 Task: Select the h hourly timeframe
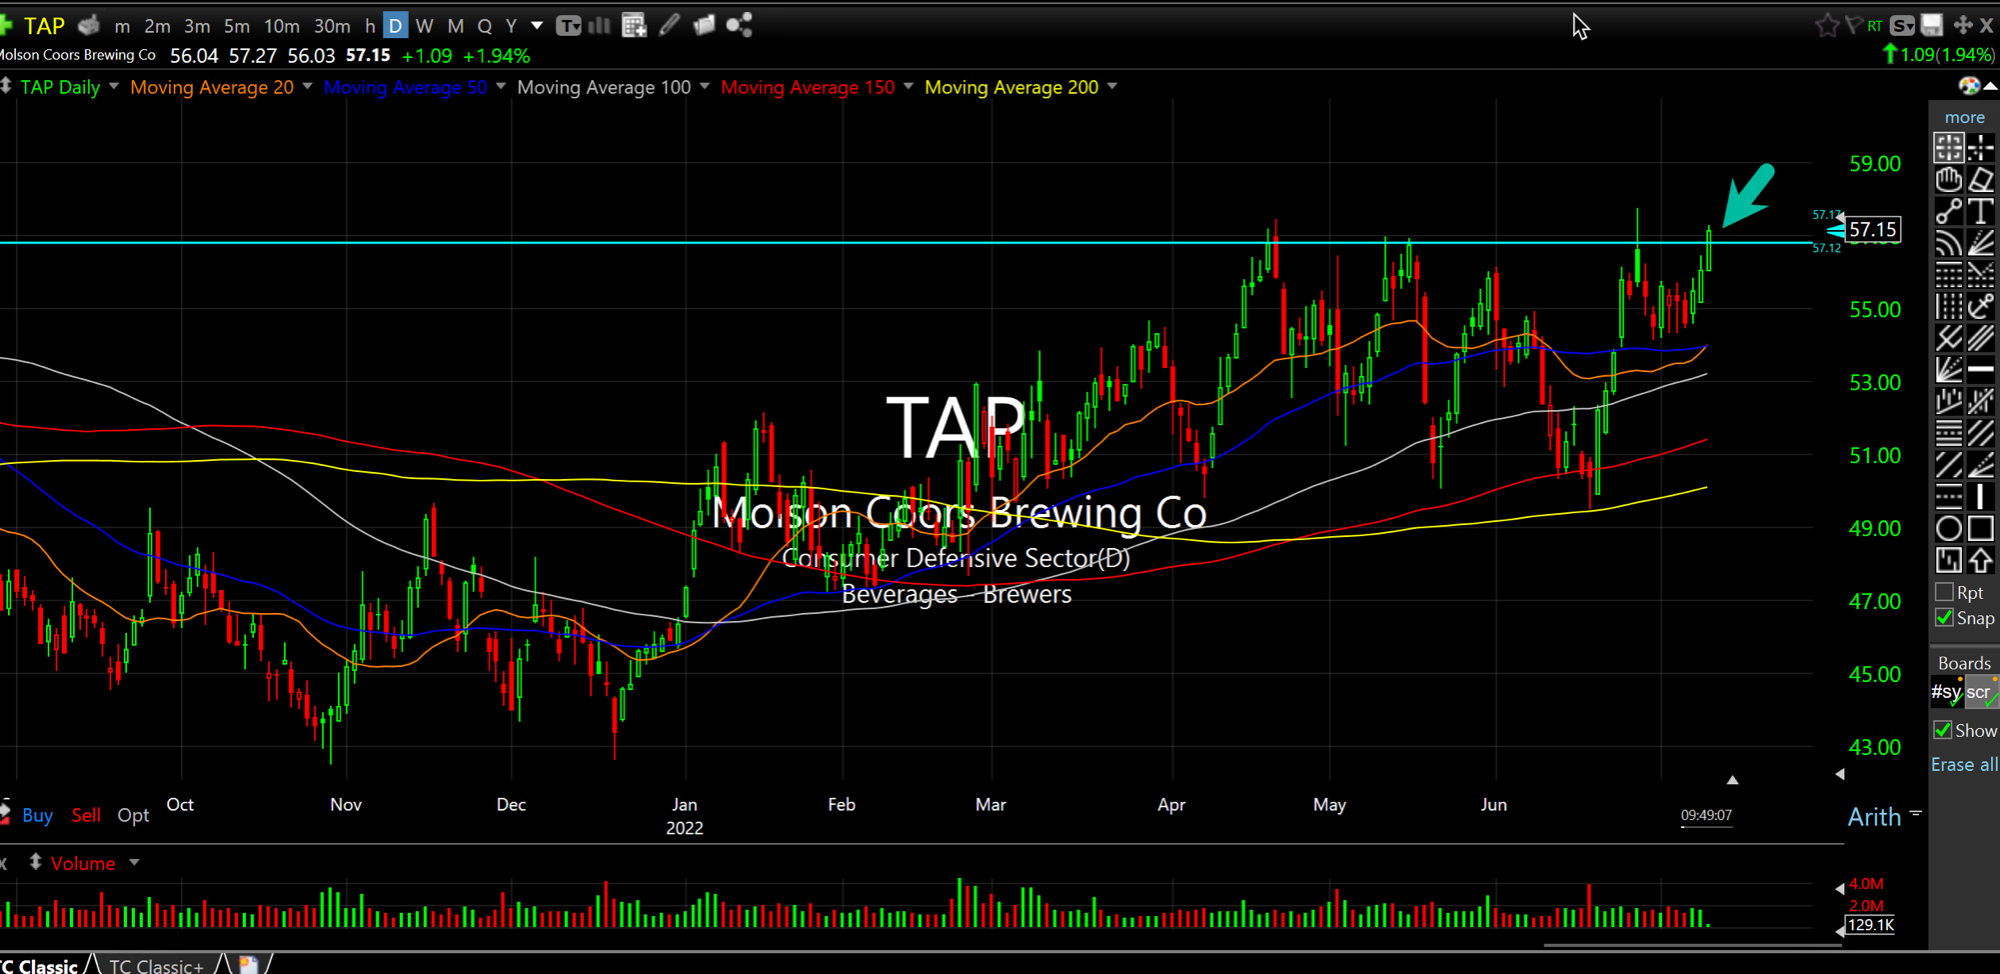click(x=370, y=26)
